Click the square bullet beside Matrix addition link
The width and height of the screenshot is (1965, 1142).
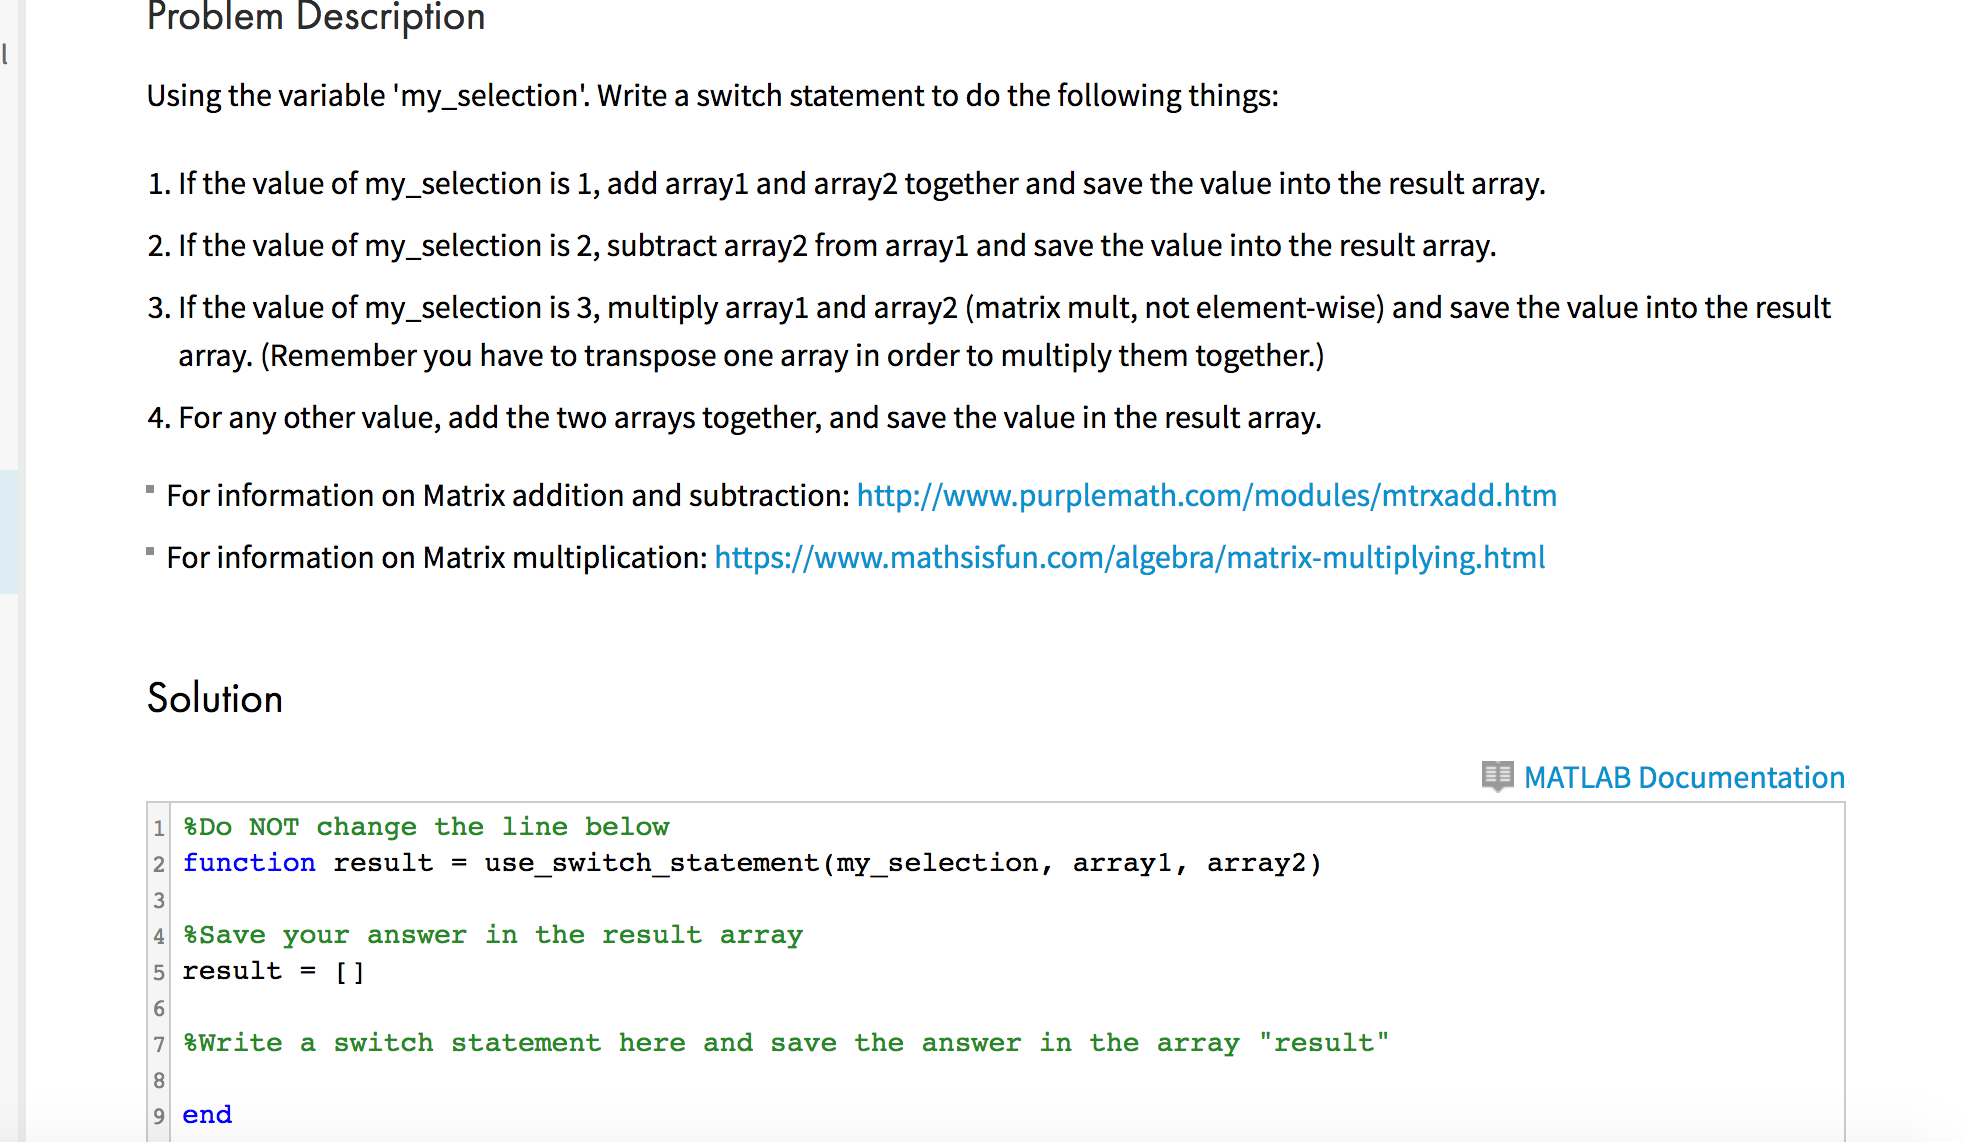[149, 489]
